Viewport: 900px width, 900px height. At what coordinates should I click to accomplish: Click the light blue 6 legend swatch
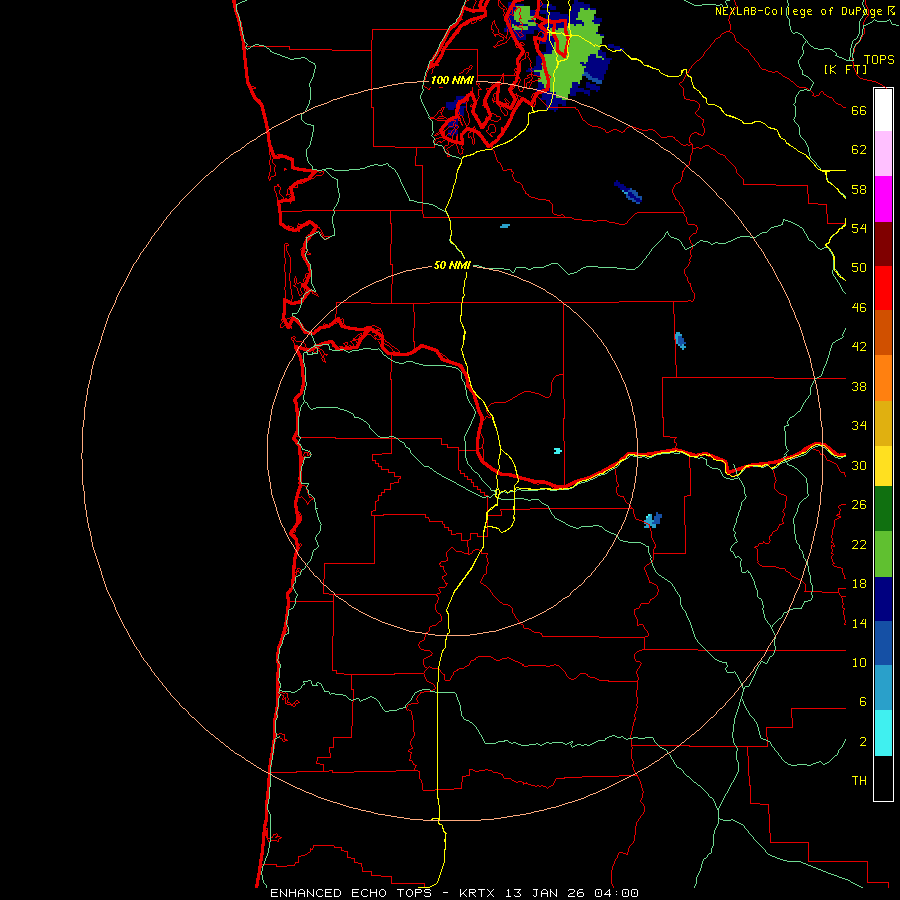(x=883, y=687)
